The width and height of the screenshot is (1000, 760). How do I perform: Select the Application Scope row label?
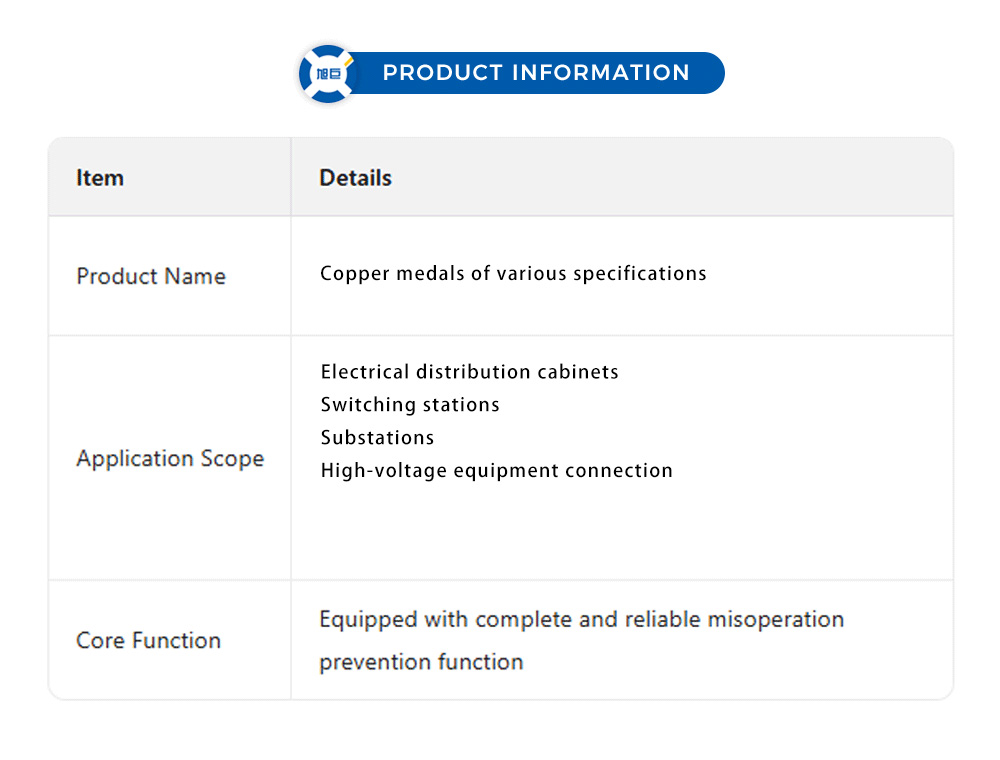170,458
